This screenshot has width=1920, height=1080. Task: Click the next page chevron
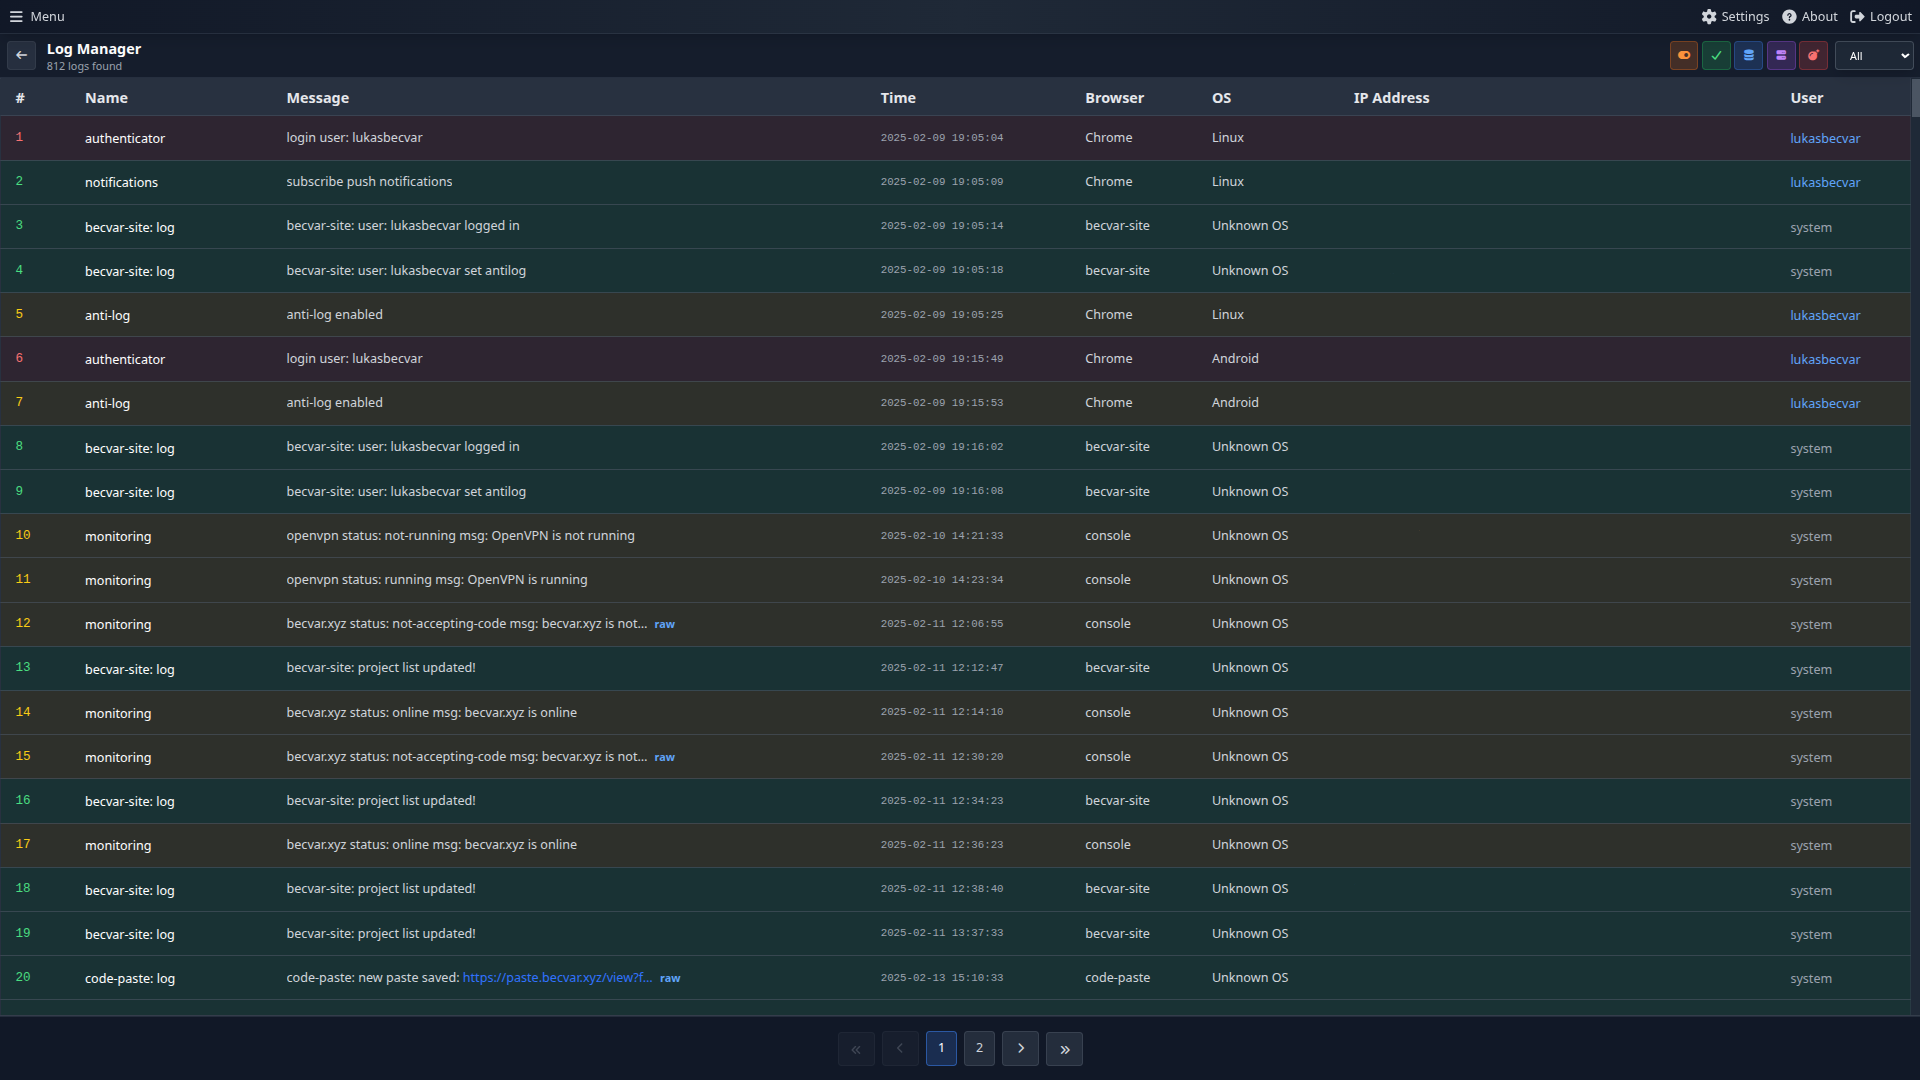pyautogui.click(x=1020, y=1048)
